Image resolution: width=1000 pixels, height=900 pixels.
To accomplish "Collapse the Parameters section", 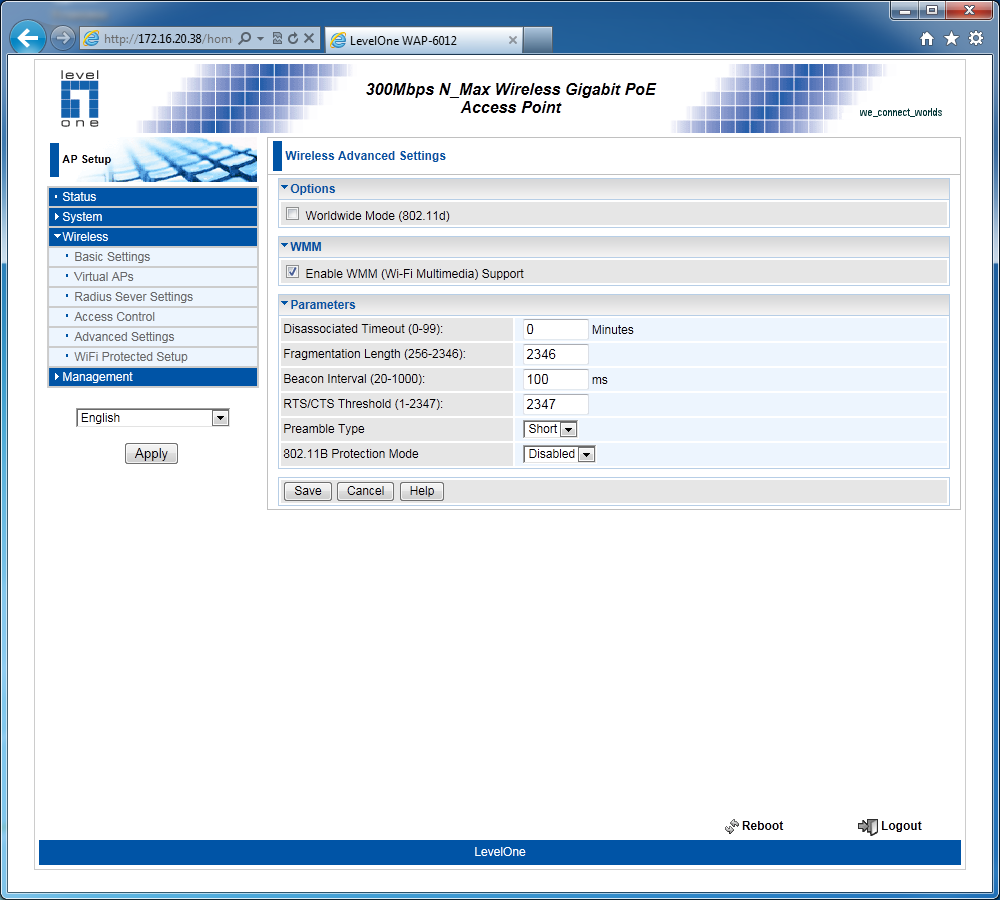I will coord(284,304).
